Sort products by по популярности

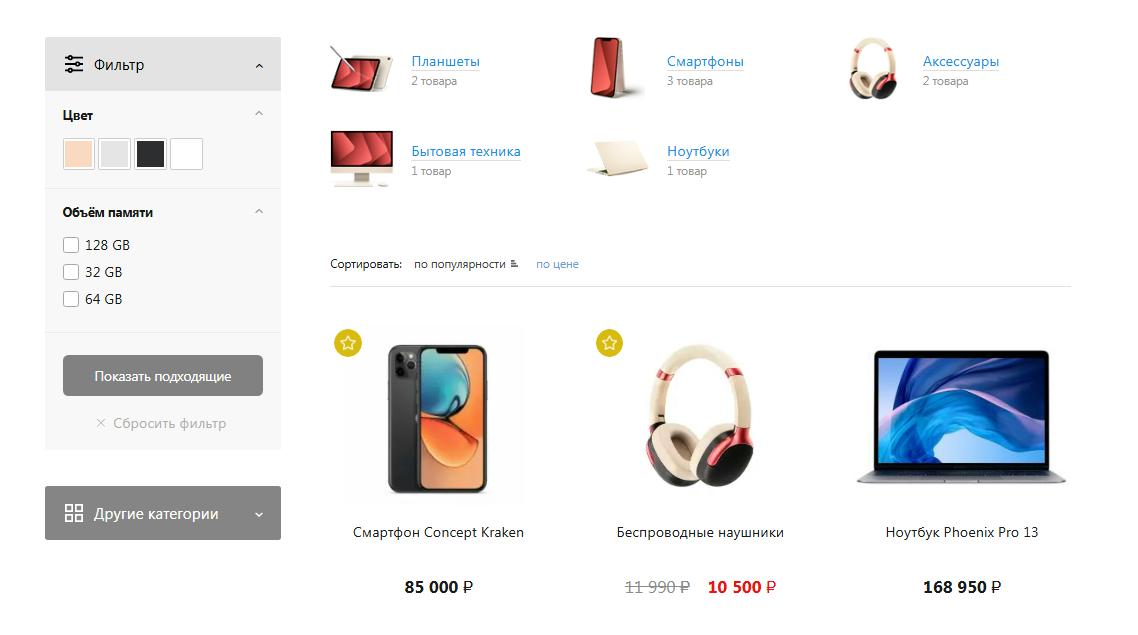(459, 264)
